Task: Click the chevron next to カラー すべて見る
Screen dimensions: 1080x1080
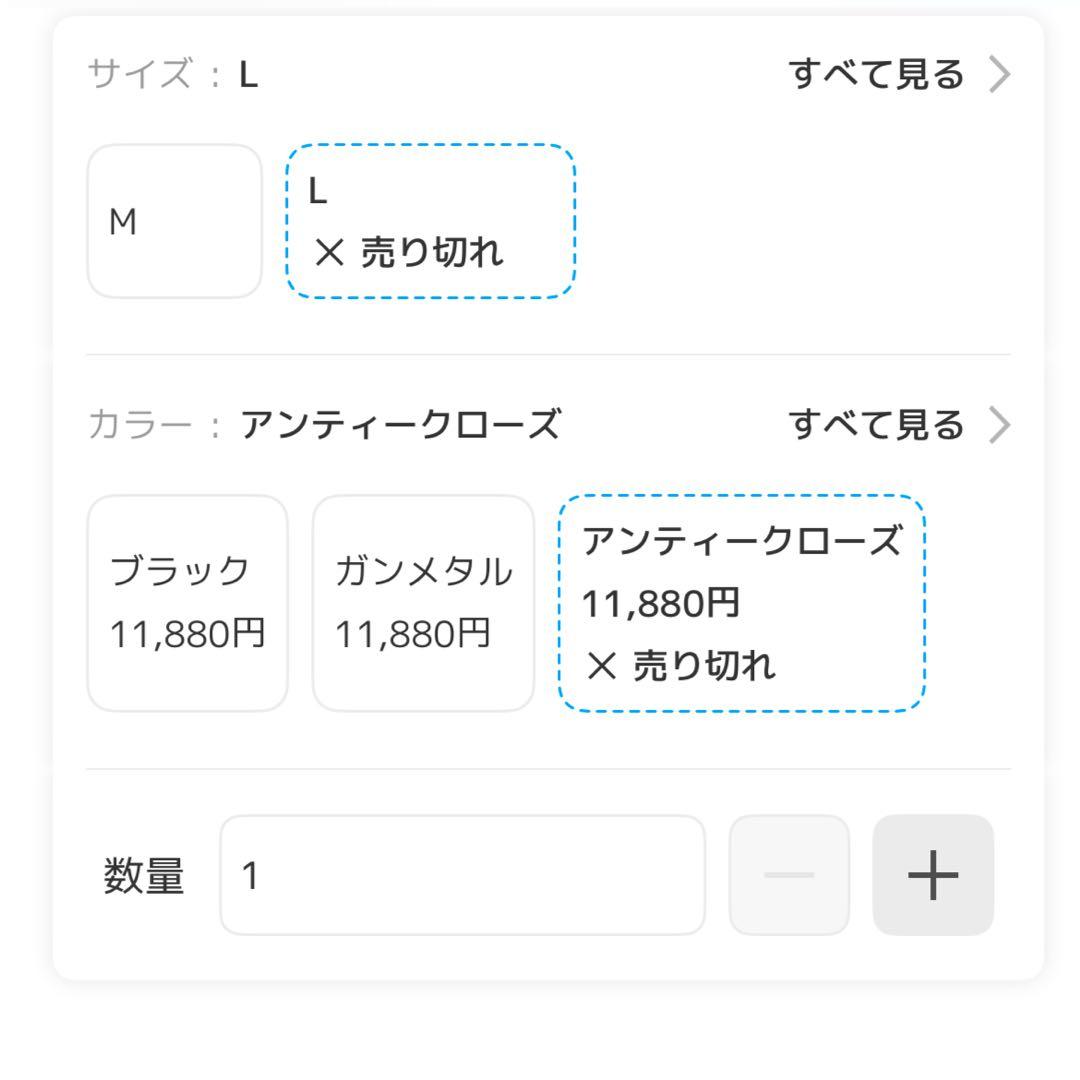Action: pos(1000,423)
